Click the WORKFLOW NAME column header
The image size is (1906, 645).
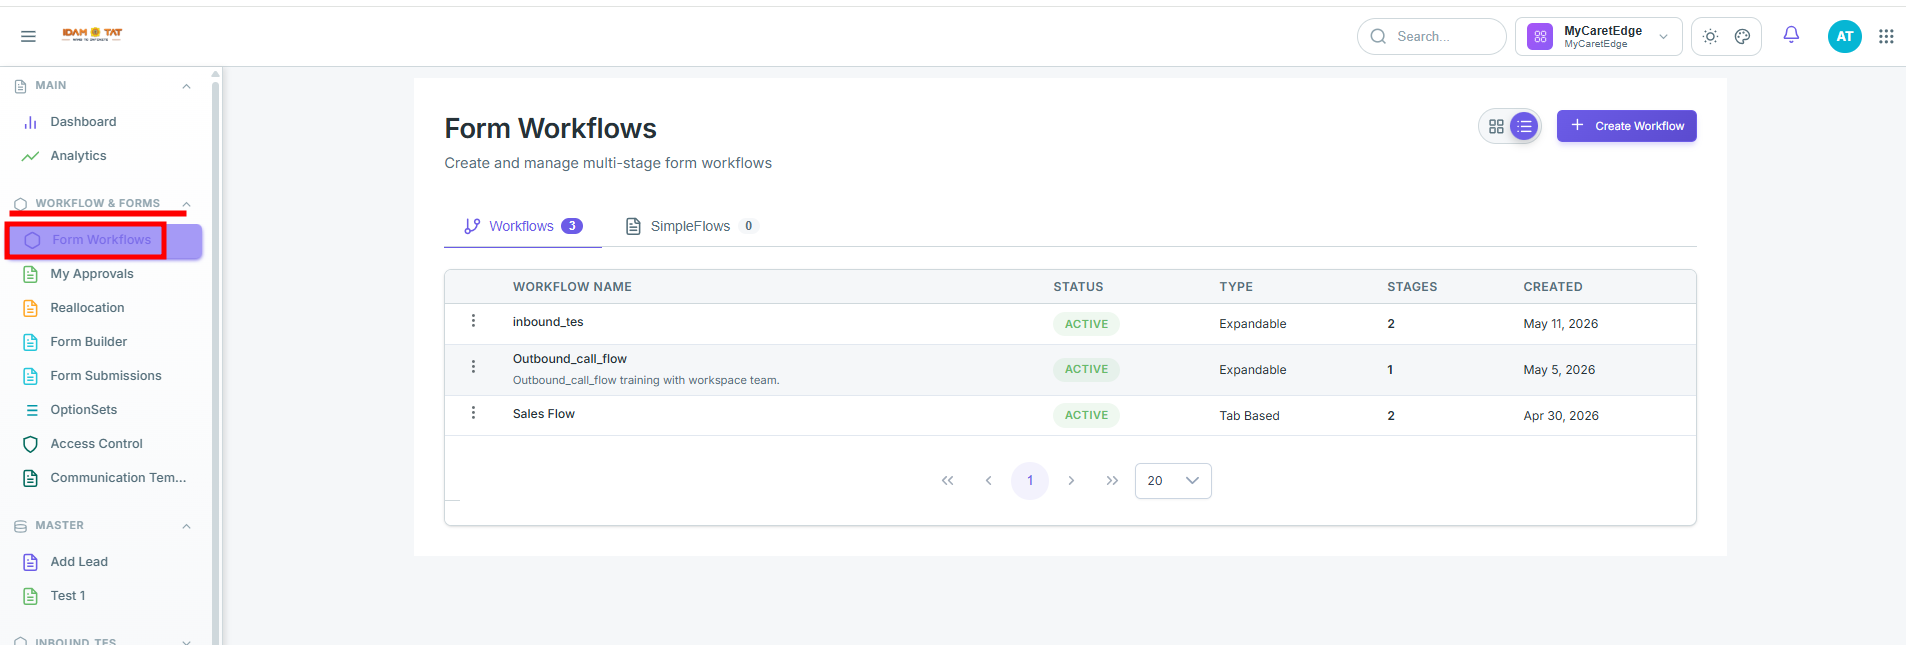coord(572,287)
